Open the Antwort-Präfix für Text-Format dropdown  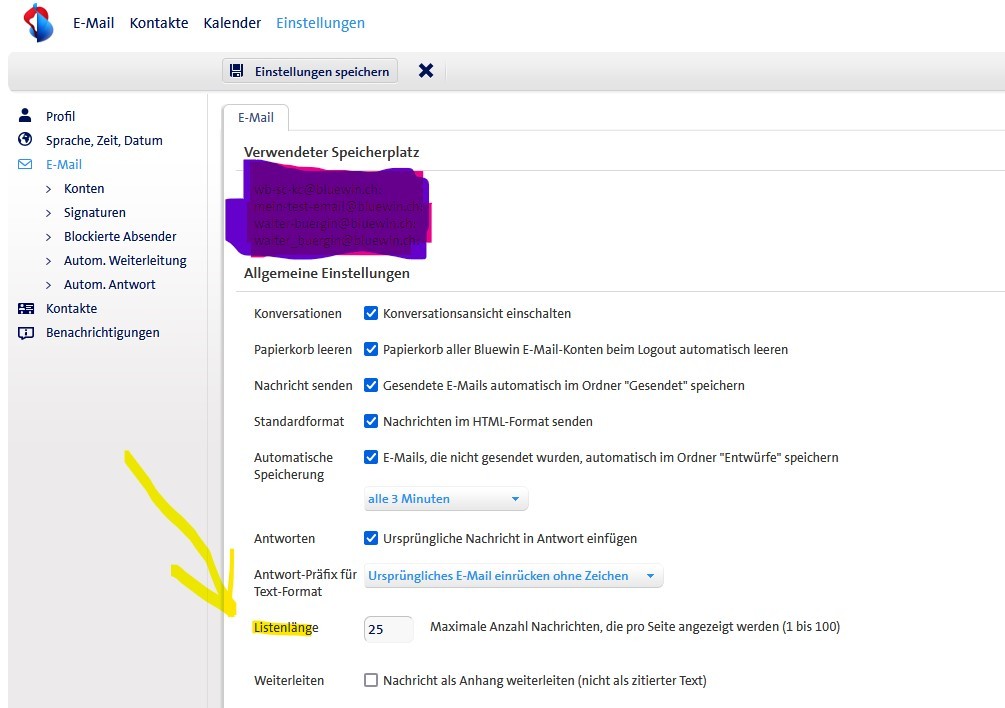pos(513,576)
